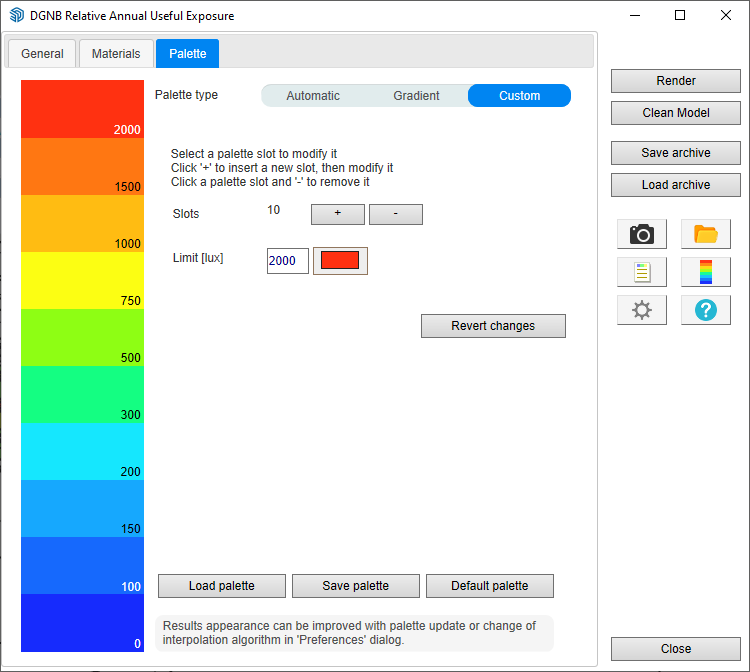Open the yellow folder icon

(706, 234)
